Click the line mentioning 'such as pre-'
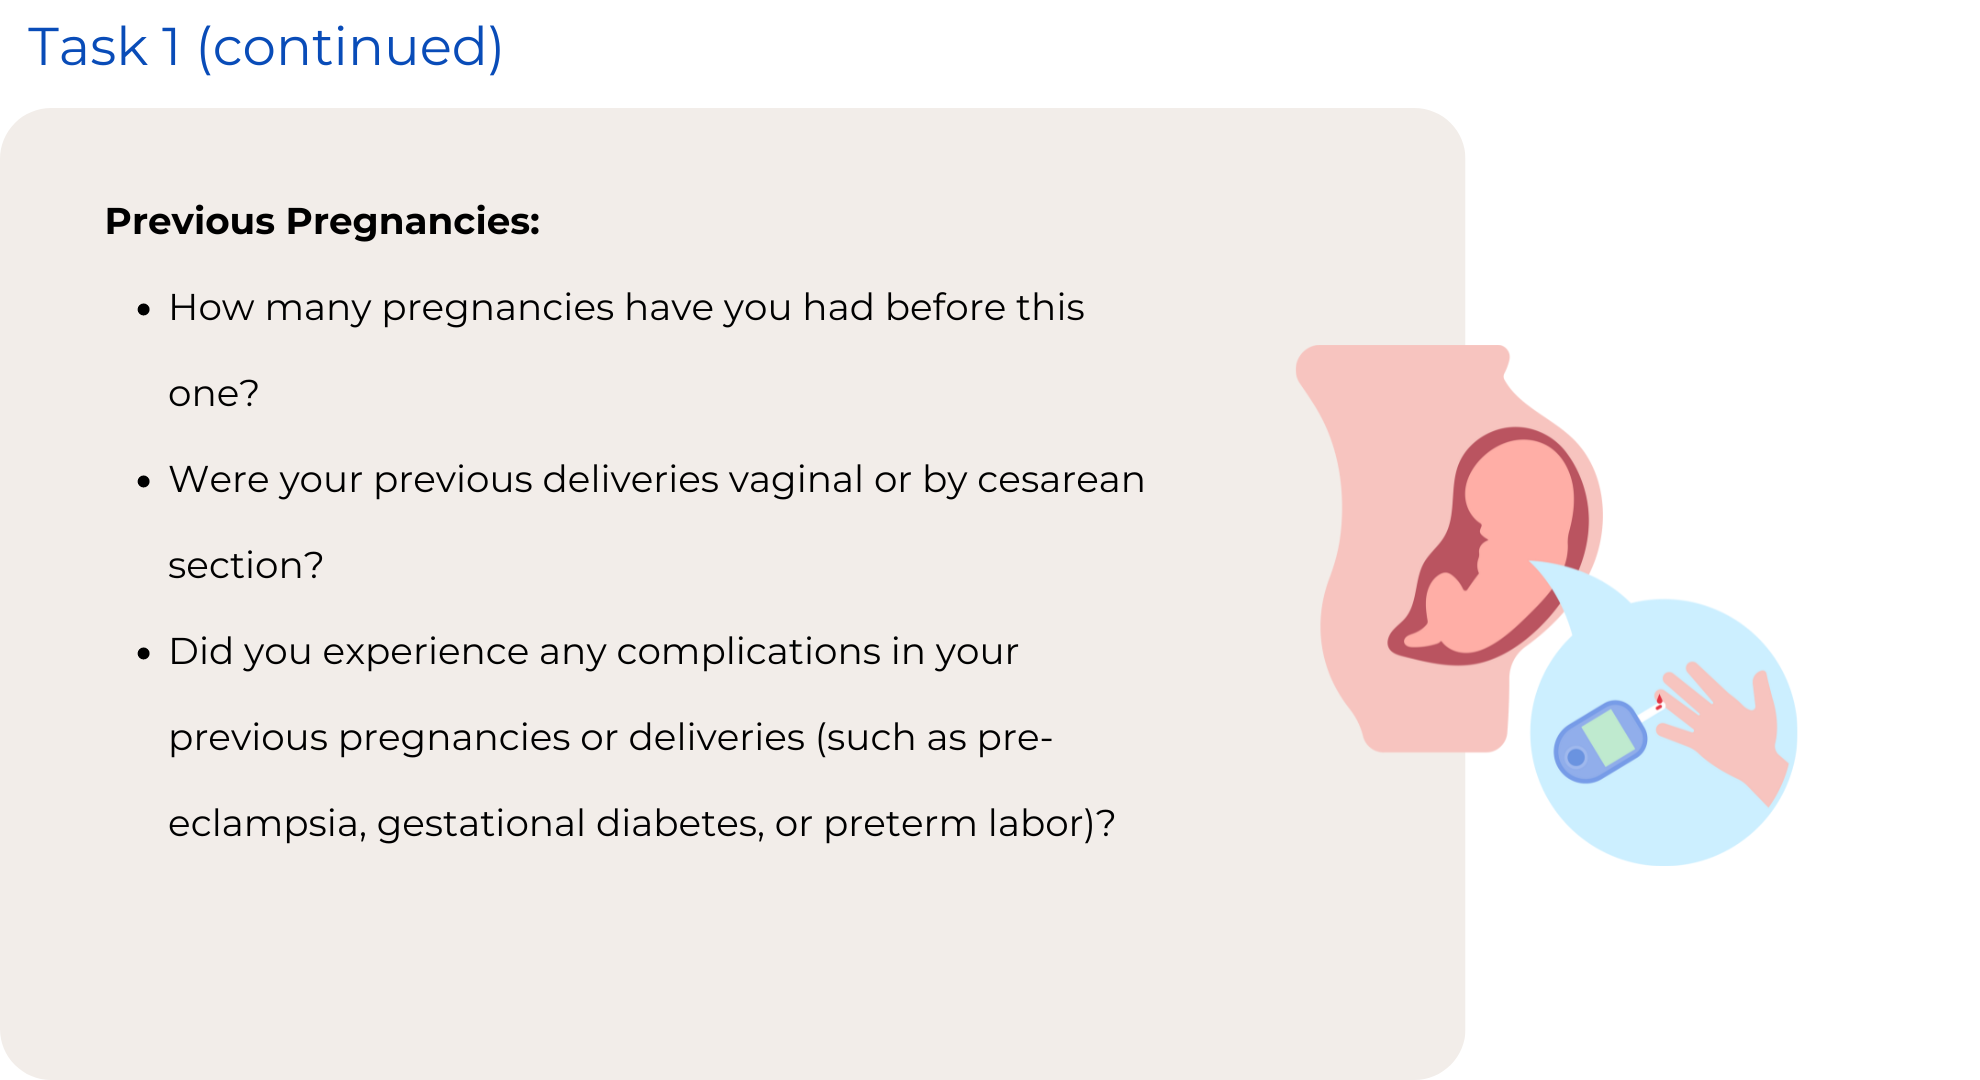The width and height of the screenshot is (1980, 1080). 610,737
